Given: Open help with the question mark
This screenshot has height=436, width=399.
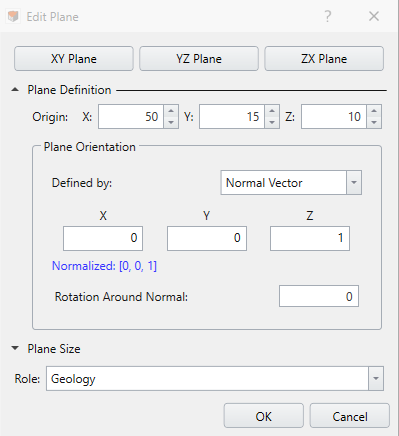Looking at the screenshot, I should [328, 16].
